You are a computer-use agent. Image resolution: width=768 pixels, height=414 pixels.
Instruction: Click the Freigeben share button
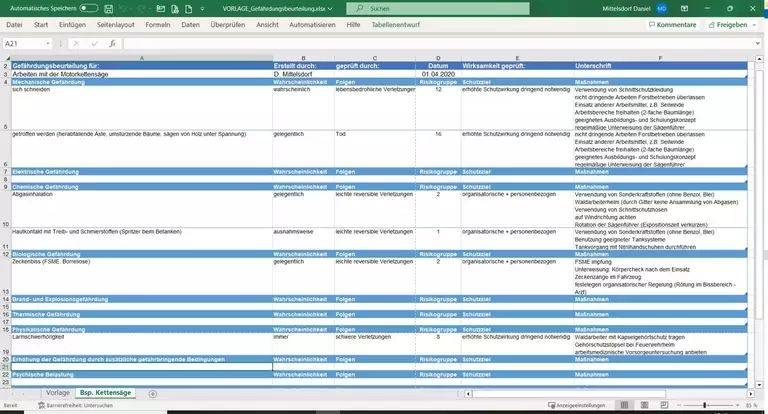[x=728, y=24]
